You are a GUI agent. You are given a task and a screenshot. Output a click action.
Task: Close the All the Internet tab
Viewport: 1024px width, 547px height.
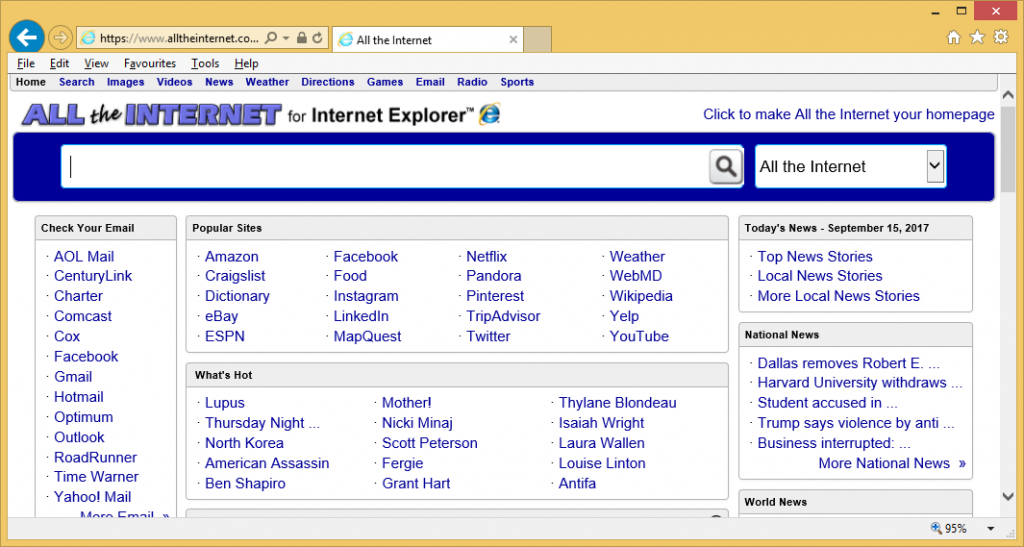pos(514,40)
